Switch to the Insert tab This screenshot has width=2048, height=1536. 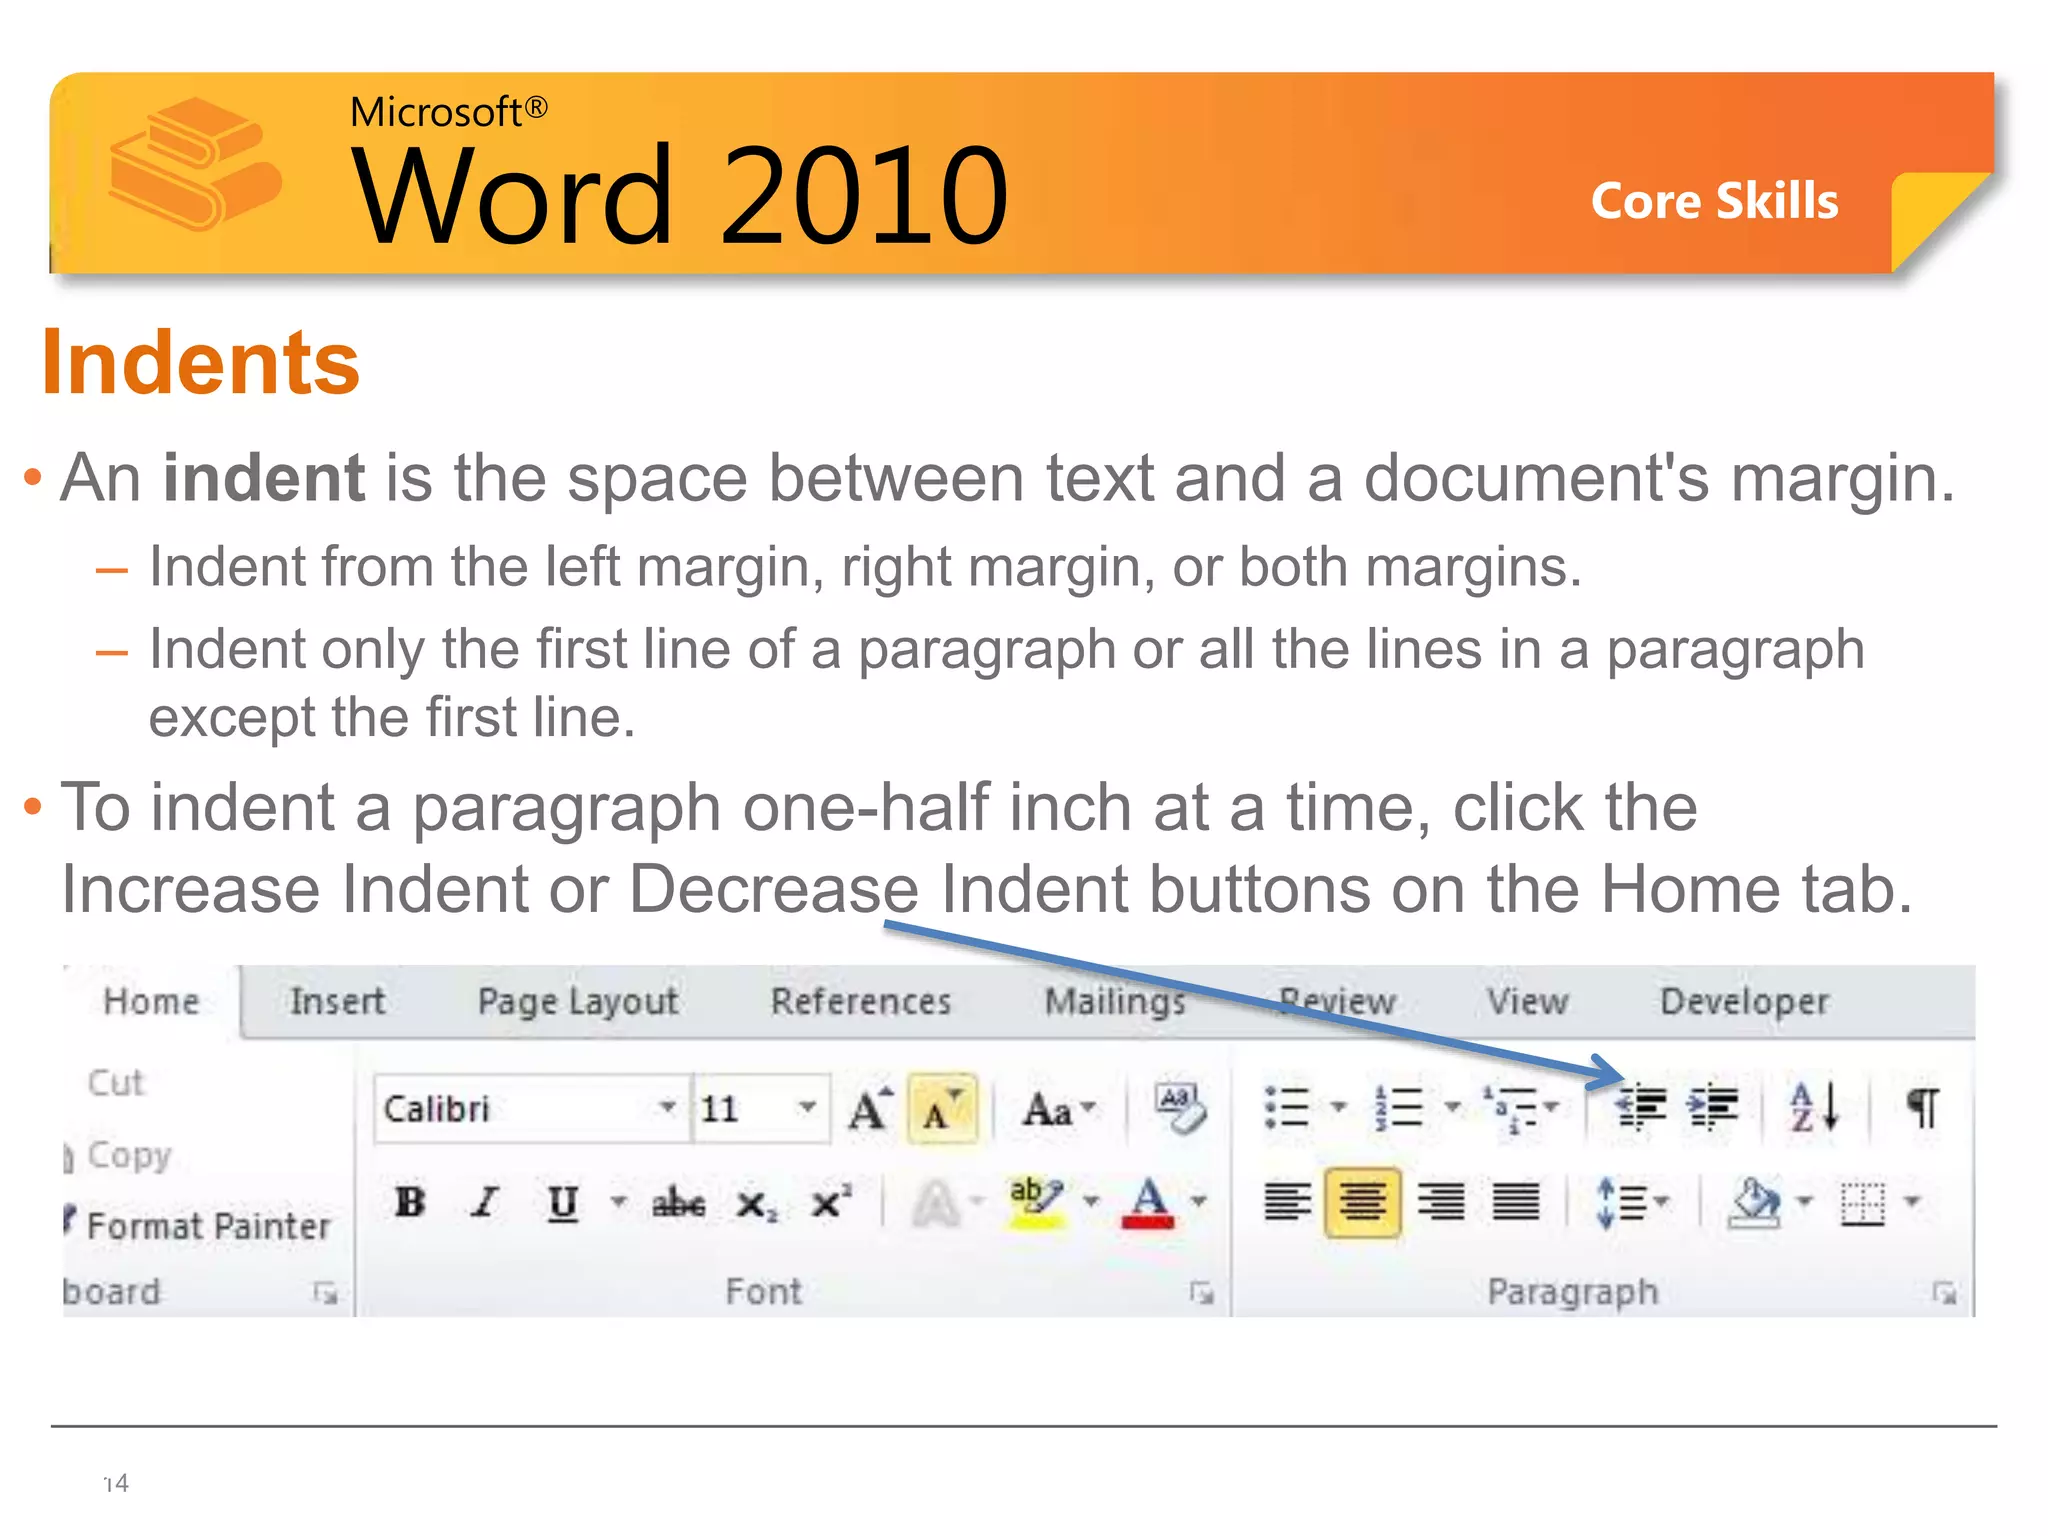click(337, 1002)
